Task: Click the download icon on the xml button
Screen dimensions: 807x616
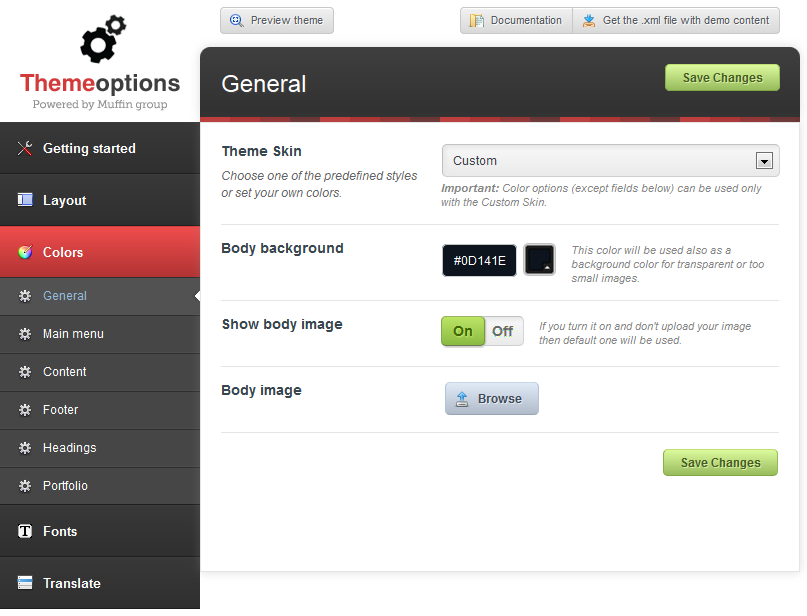Action: (589, 21)
